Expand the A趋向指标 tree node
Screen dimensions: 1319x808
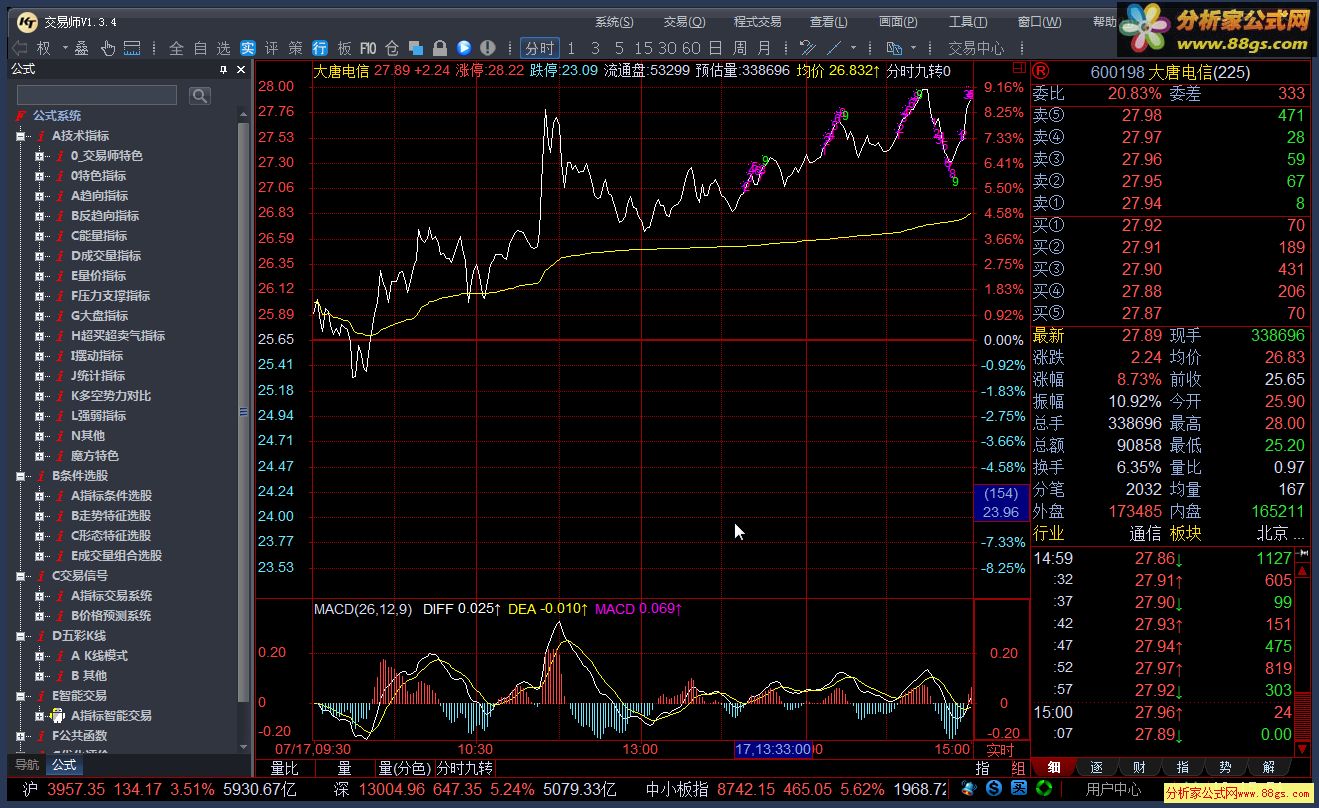pos(39,196)
